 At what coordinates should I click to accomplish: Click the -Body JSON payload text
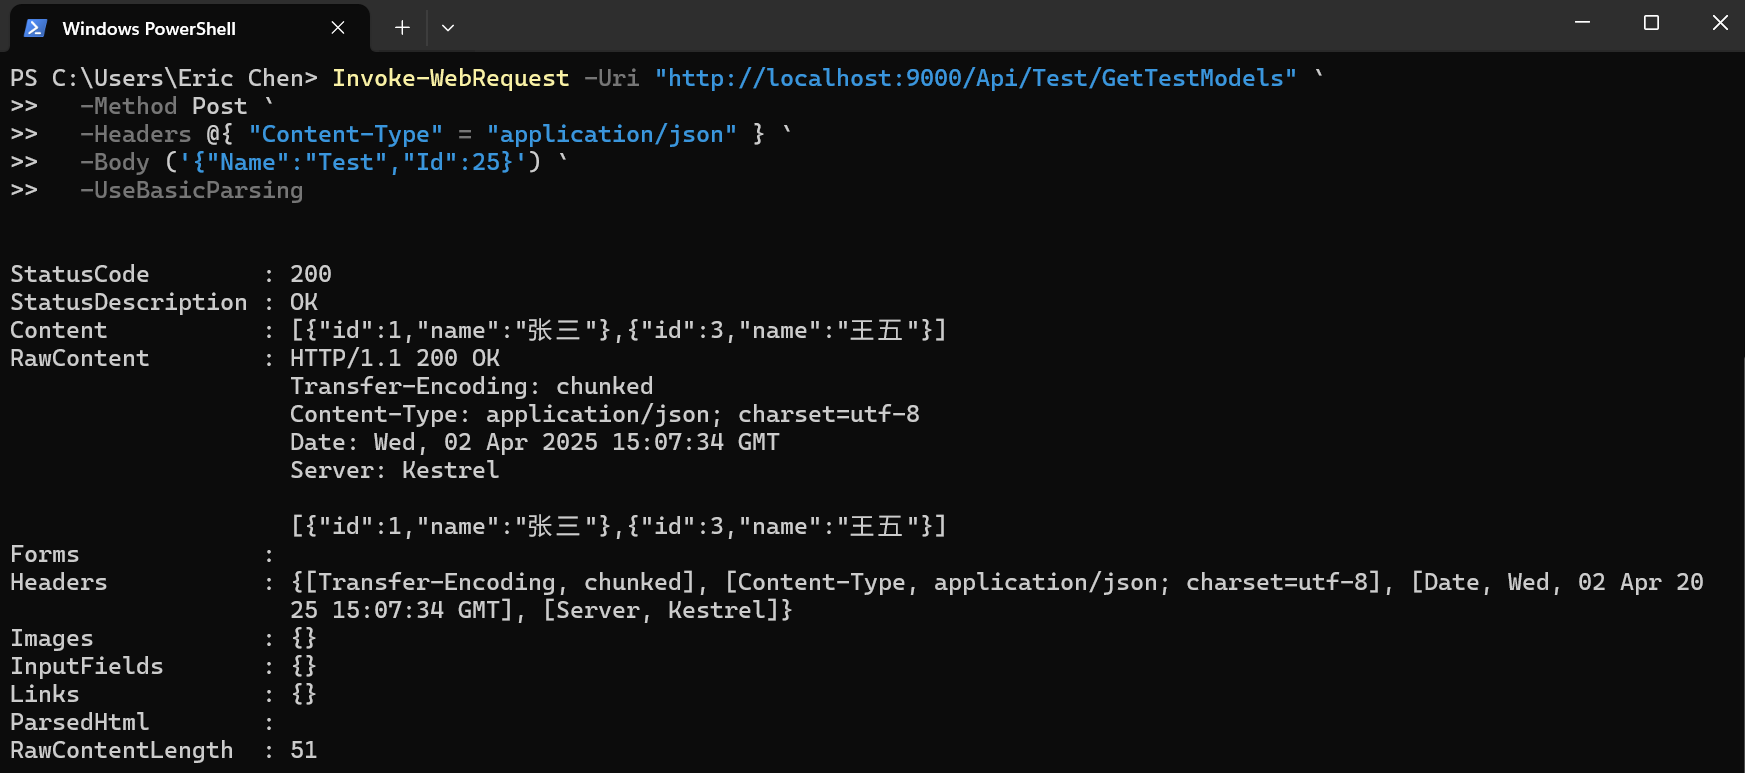click(352, 162)
